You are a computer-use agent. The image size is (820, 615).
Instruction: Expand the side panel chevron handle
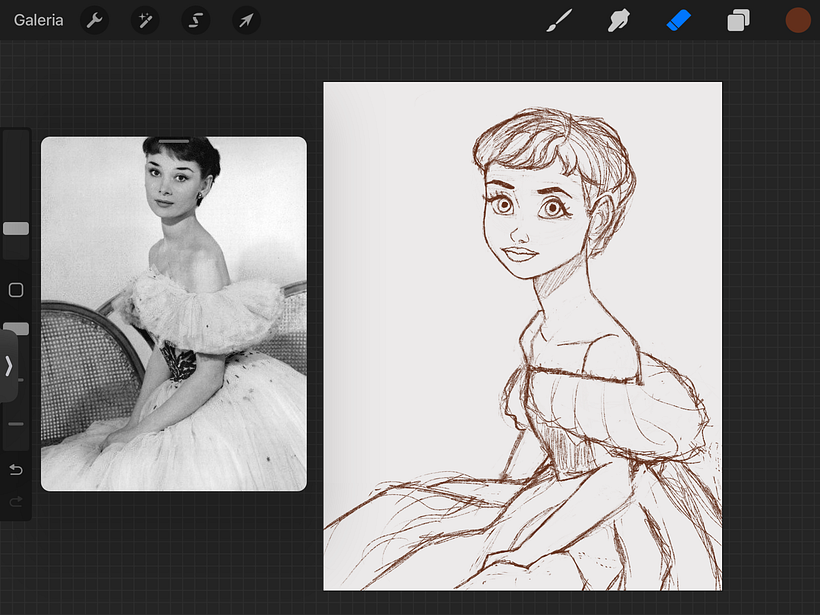8,366
